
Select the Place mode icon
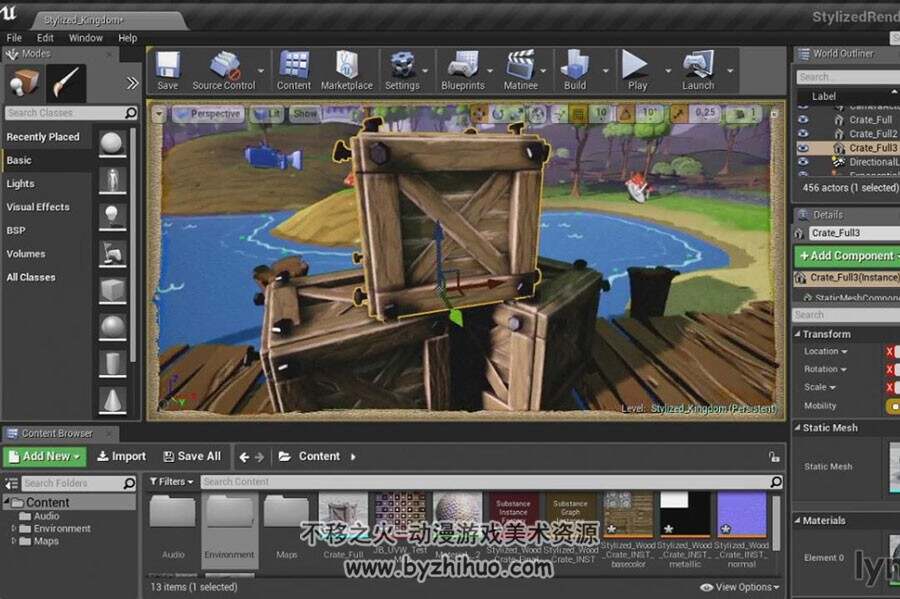click(x=23, y=84)
